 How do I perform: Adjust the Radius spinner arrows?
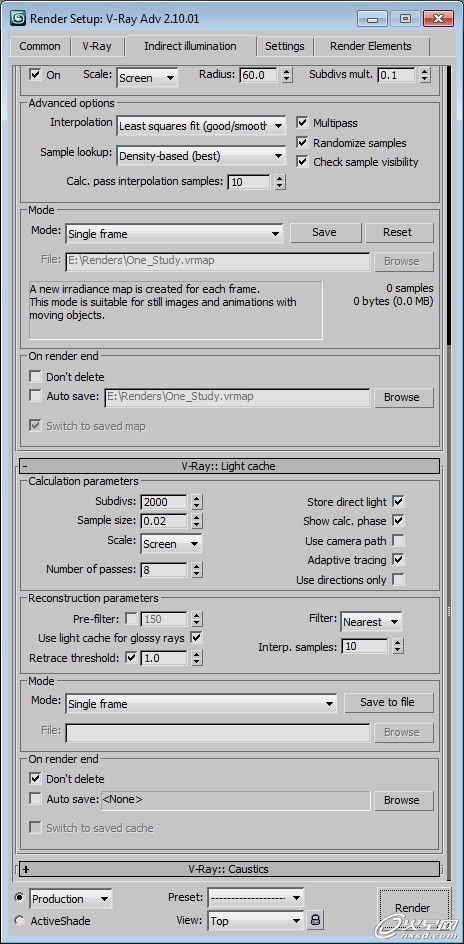click(287, 75)
